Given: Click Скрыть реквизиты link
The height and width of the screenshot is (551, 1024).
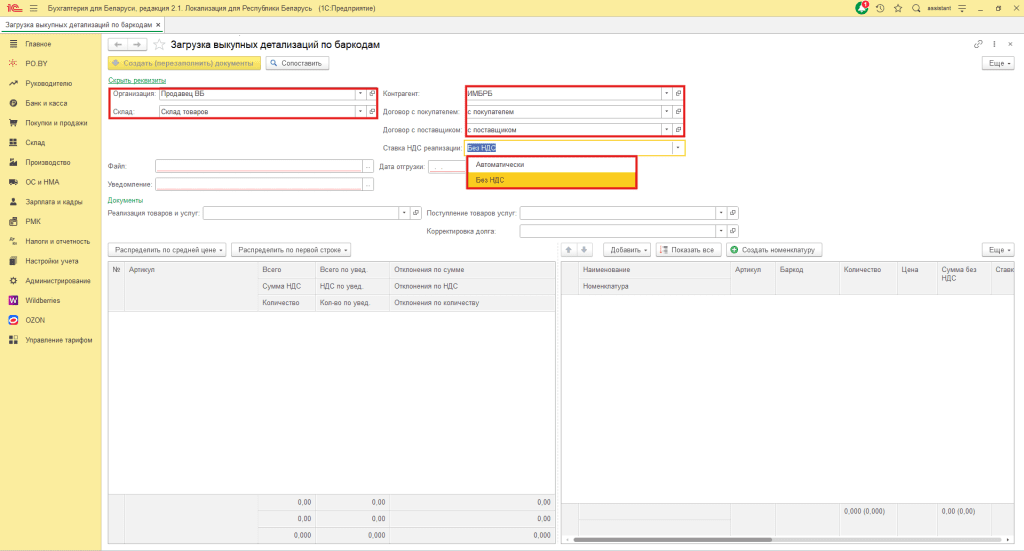Looking at the screenshot, I should (137, 80).
